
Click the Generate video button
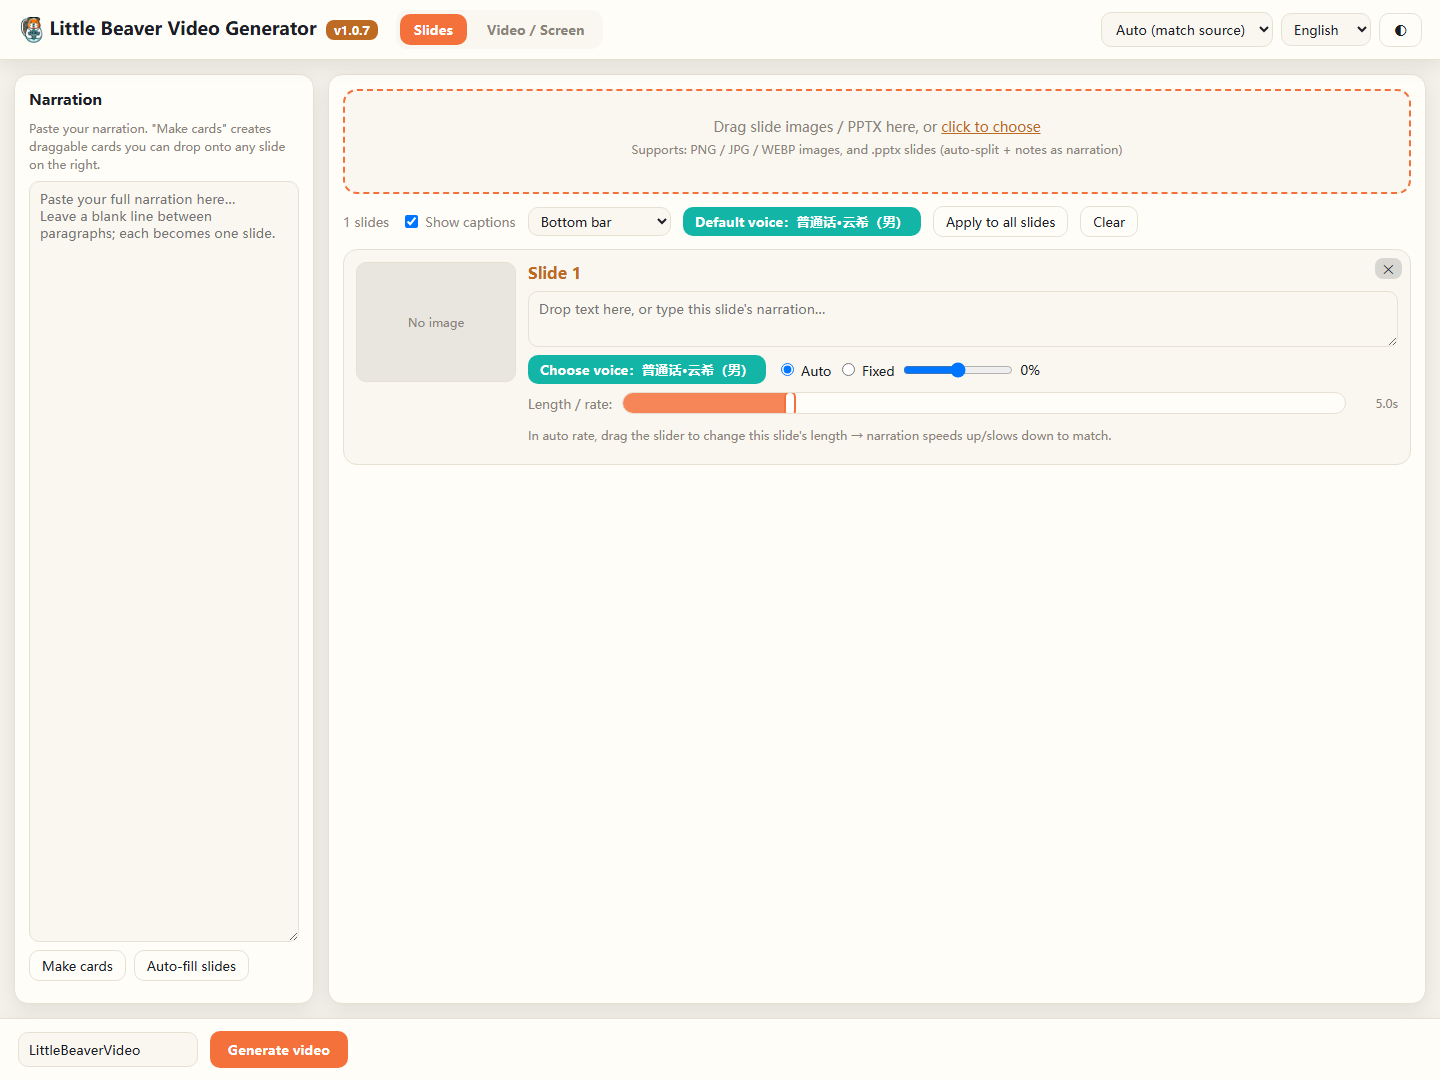click(x=279, y=1050)
